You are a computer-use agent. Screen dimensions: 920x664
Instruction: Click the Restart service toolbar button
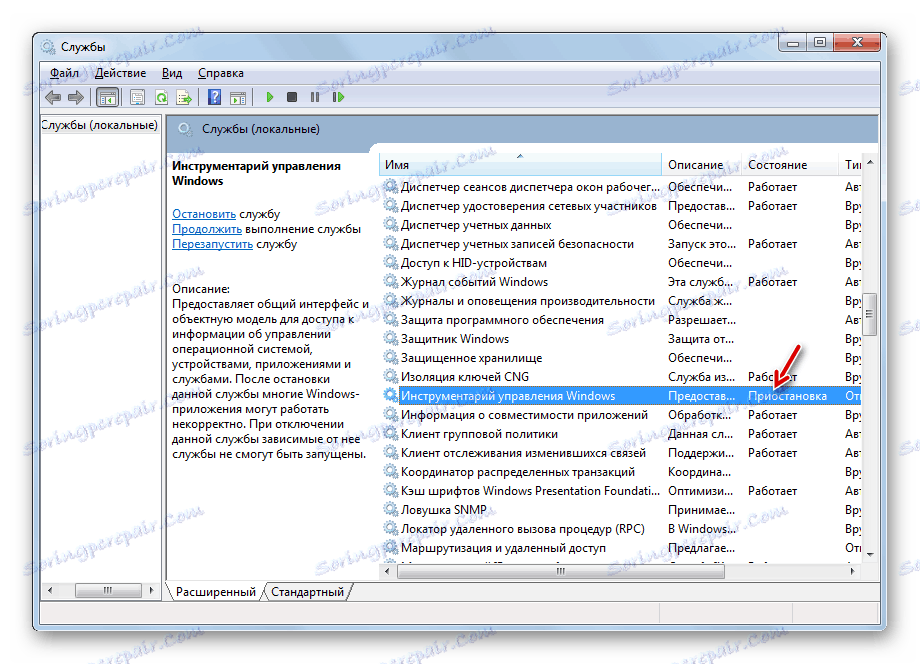pyautogui.click(x=338, y=97)
